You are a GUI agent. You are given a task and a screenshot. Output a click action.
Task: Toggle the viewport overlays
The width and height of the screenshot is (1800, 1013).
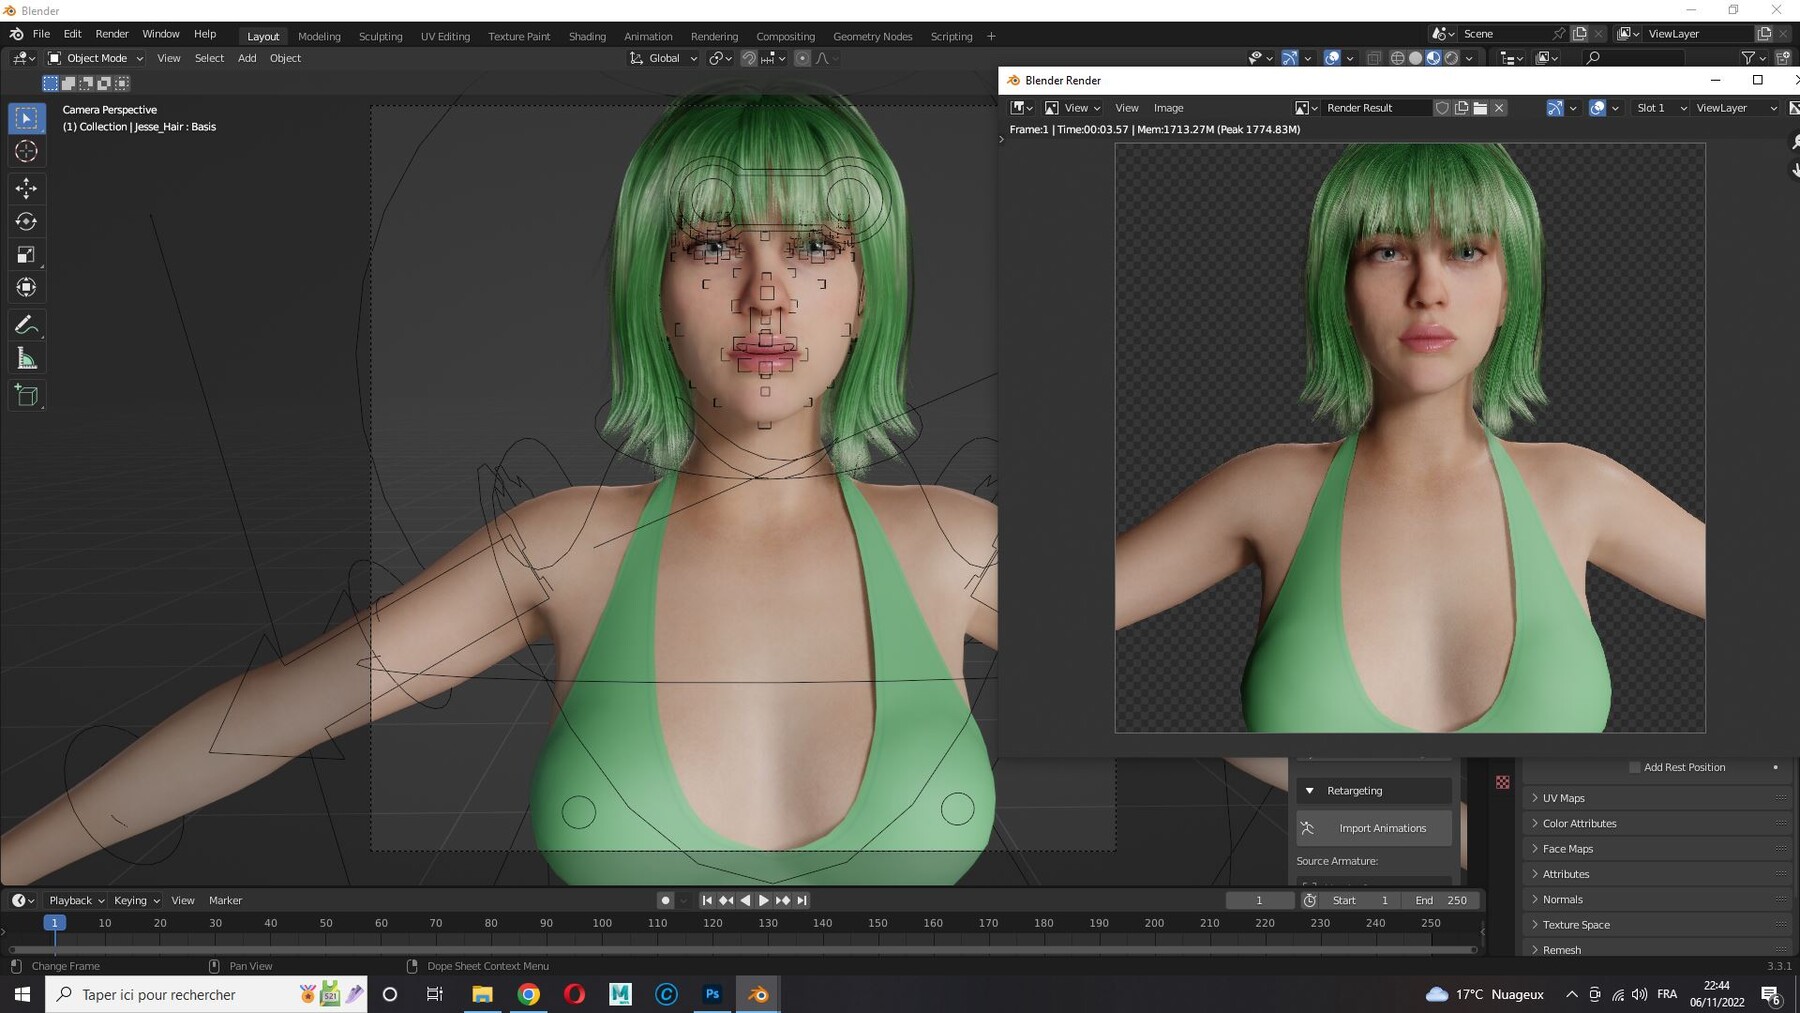[x=1331, y=57]
